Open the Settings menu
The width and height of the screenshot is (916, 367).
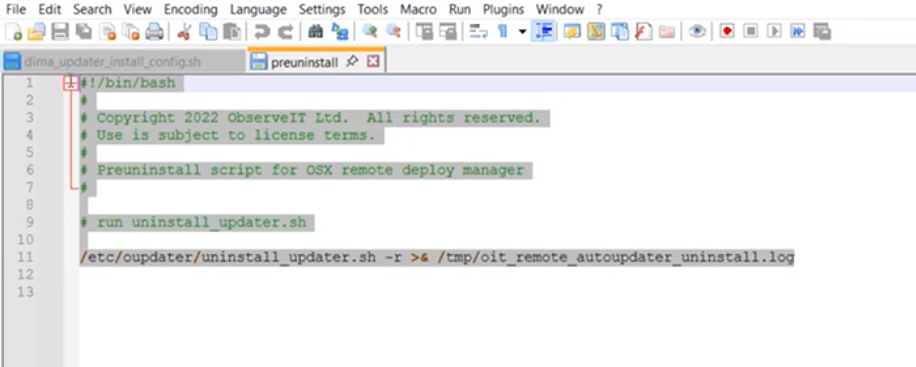pyautogui.click(x=322, y=9)
